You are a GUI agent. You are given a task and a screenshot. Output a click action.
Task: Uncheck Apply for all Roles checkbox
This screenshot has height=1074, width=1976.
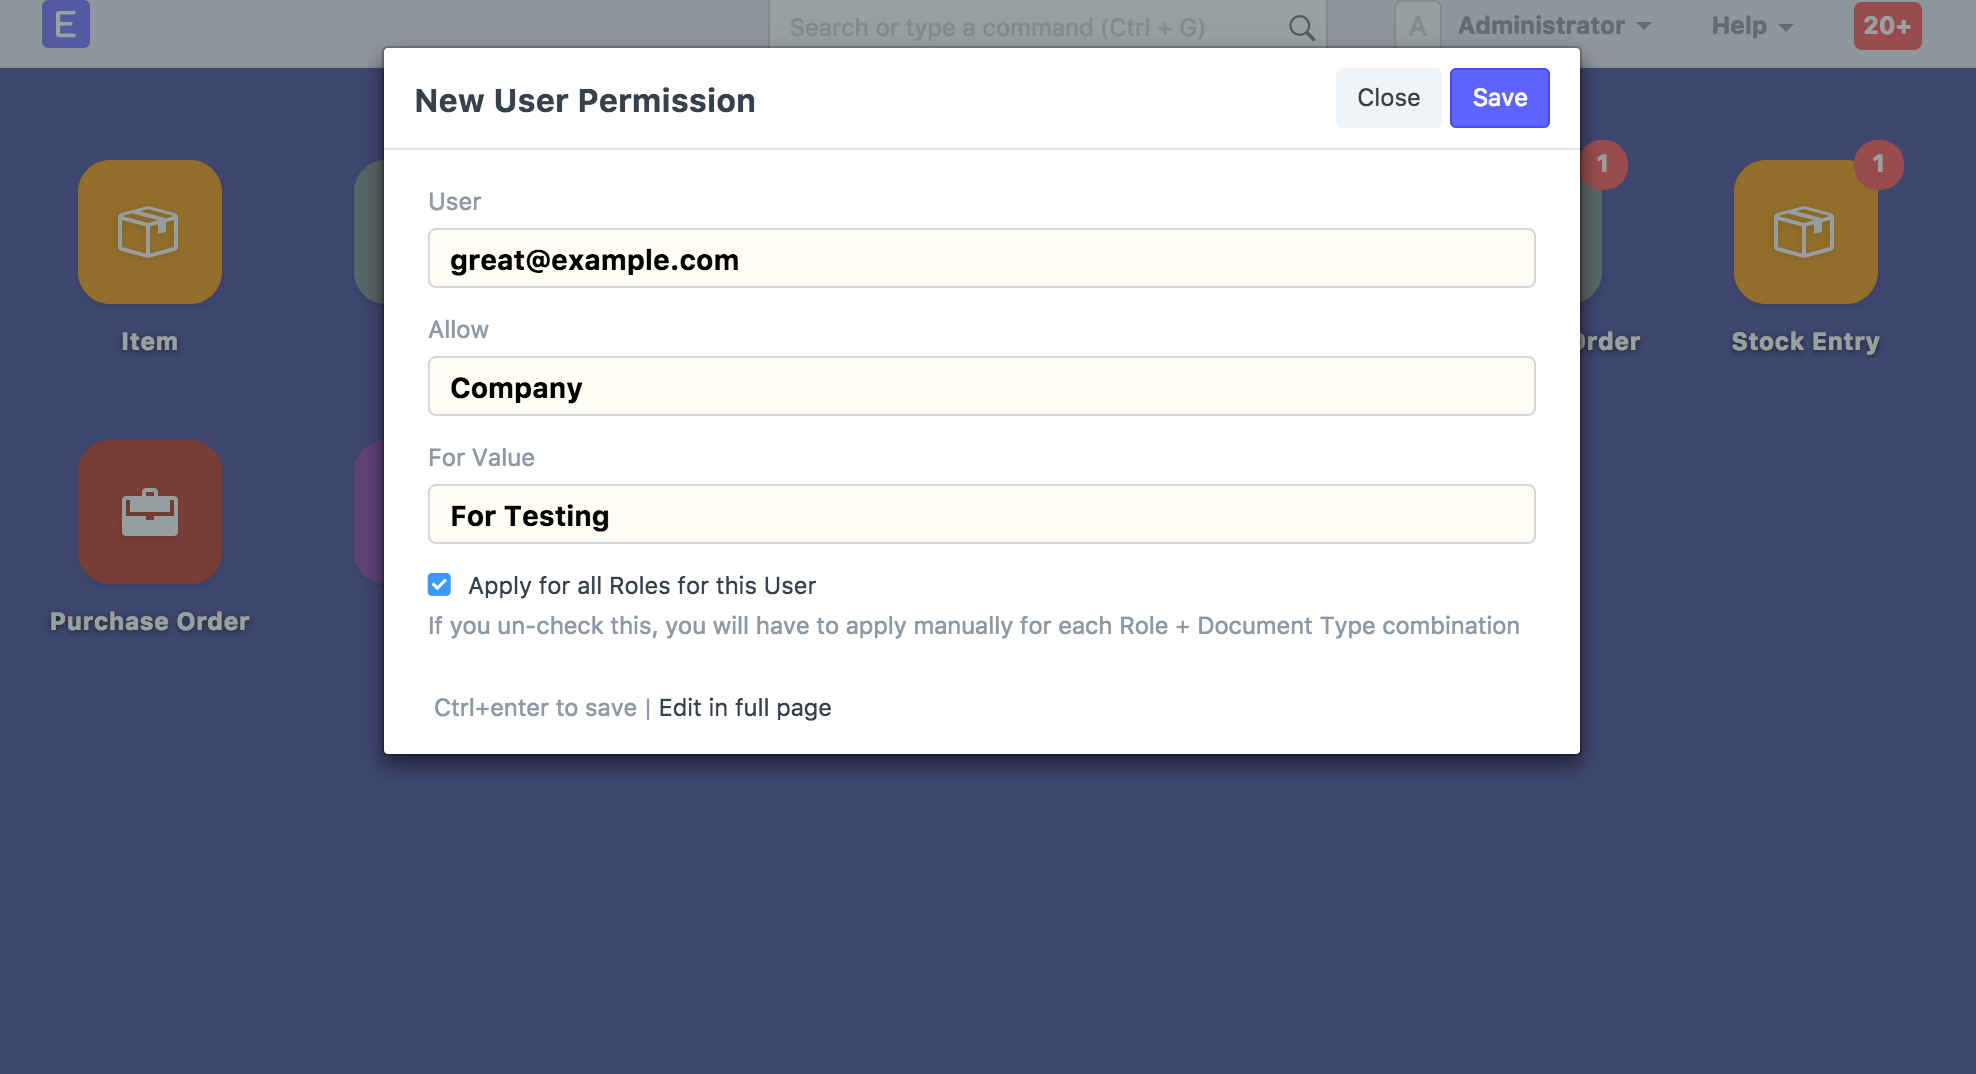point(439,585)
